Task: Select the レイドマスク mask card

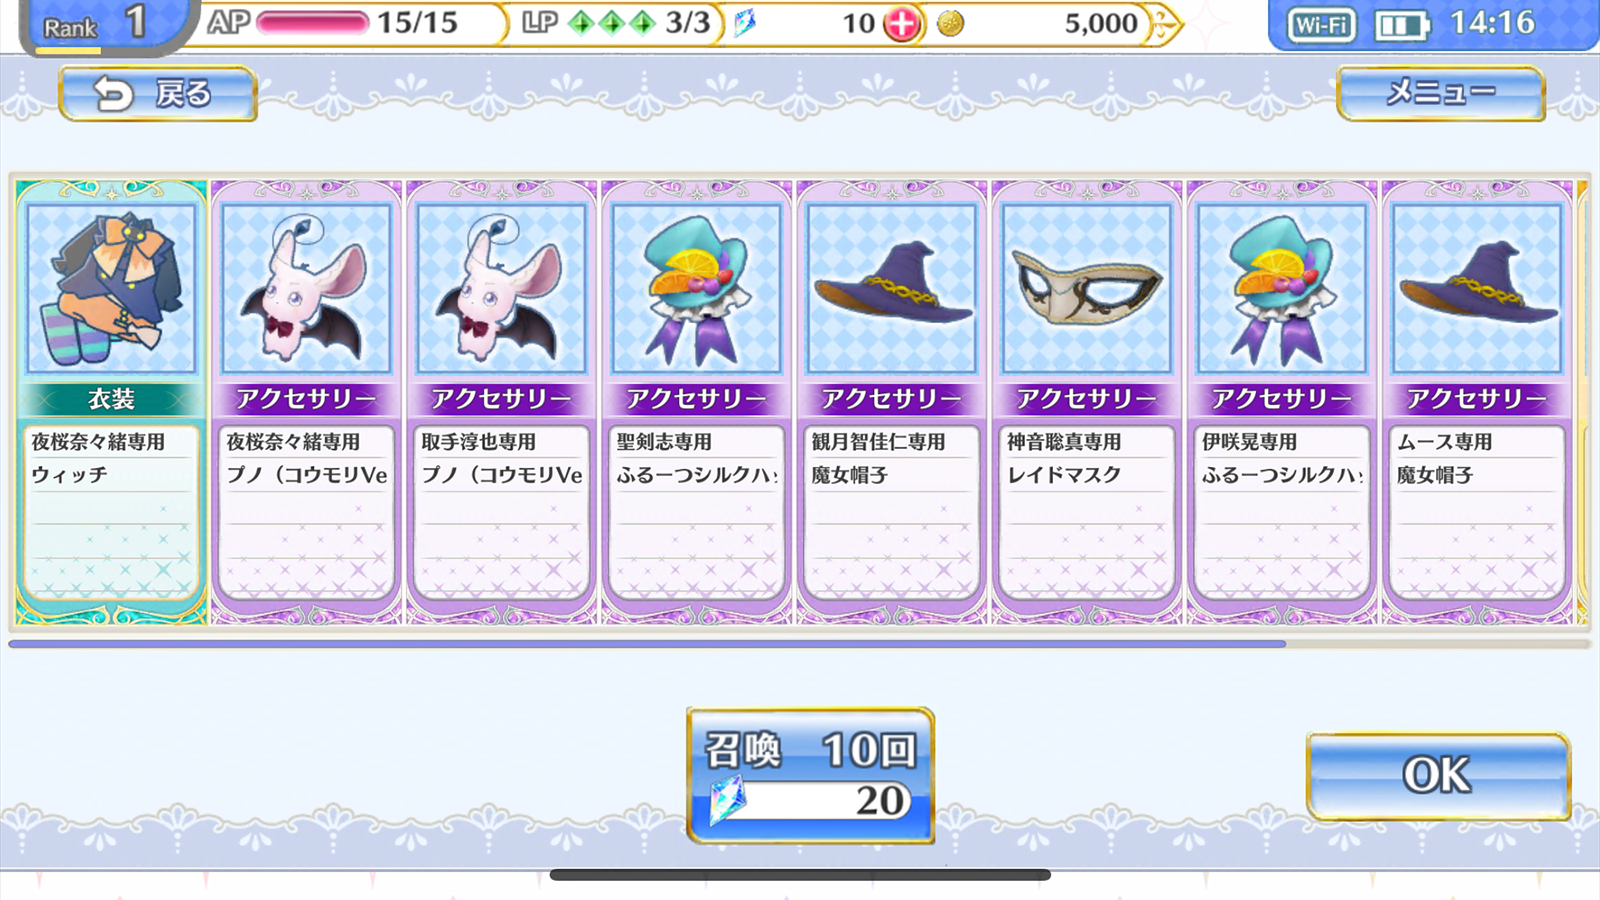Action: pos(1086,402)
